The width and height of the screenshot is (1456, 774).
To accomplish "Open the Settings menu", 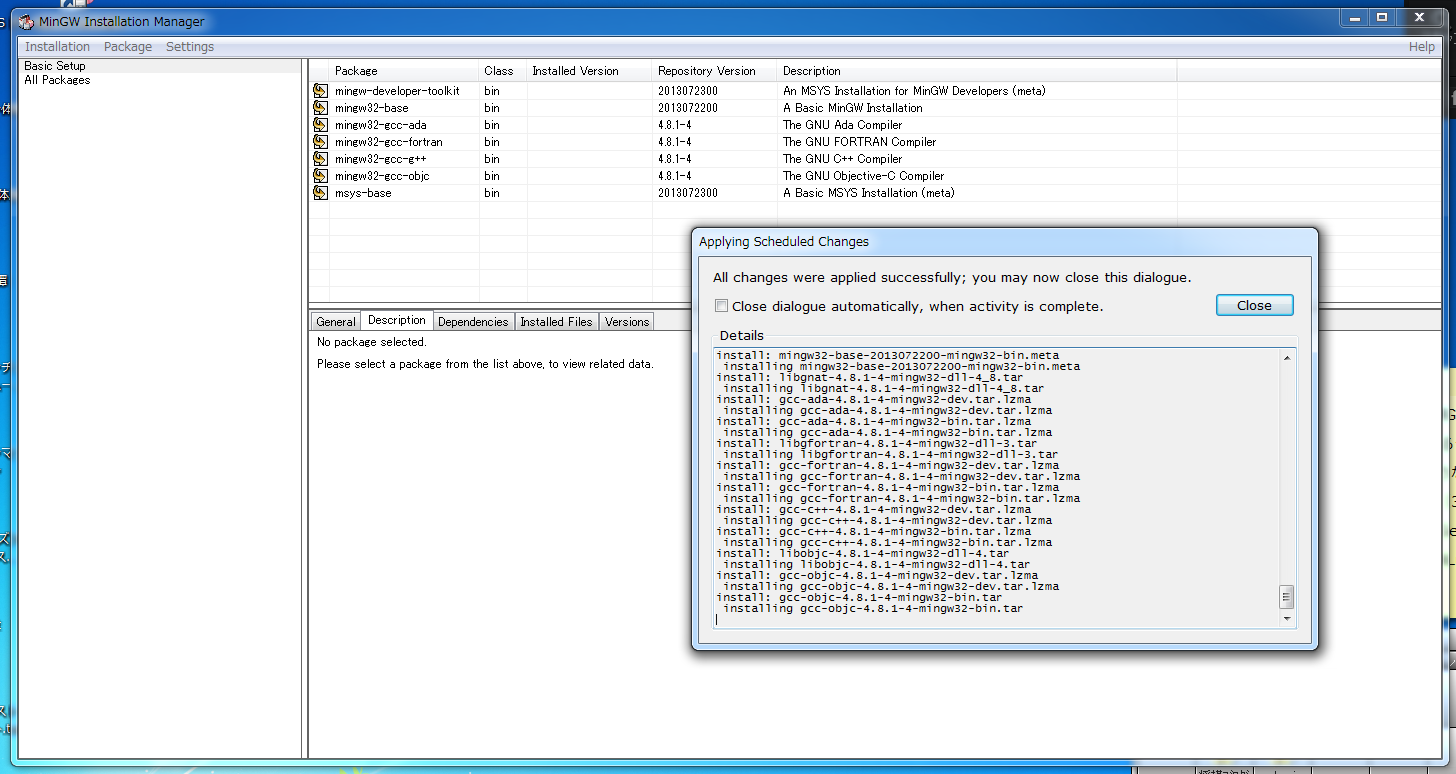I will click(x=190, y=47).
